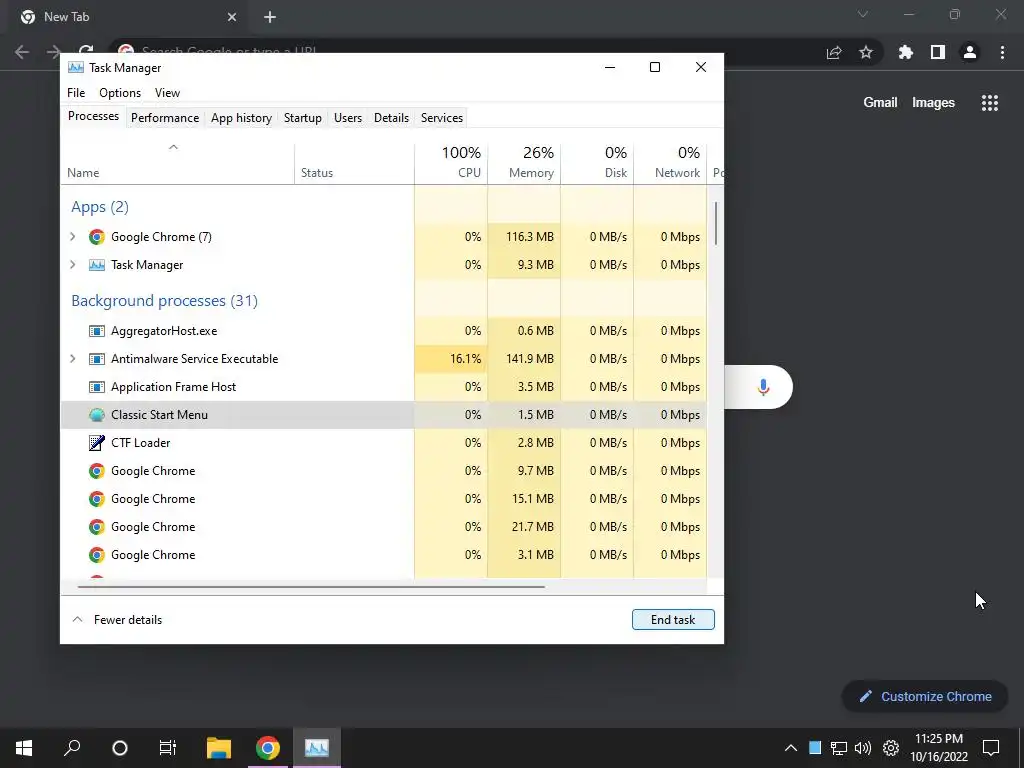Switch to the Details tab

(x=391, y=118)
